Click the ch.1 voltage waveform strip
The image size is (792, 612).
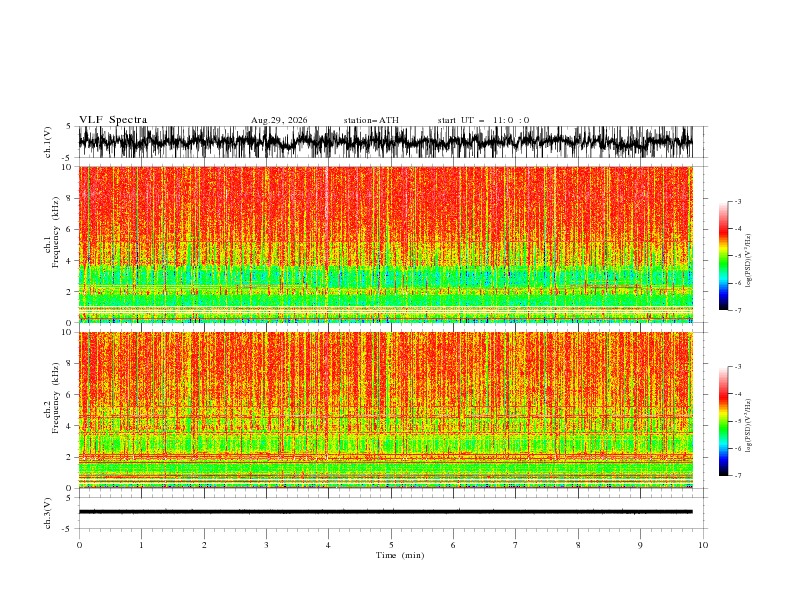click(385, 142)
